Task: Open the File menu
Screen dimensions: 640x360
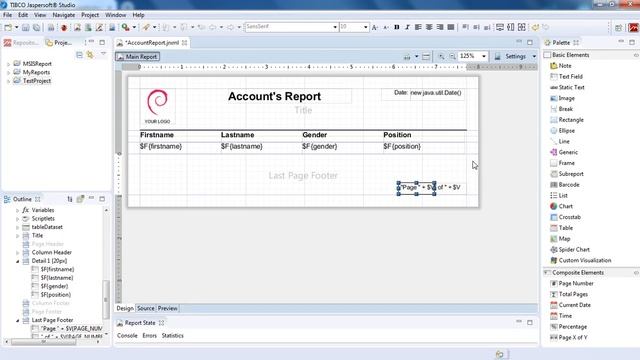Action: [x=7, y=15]
